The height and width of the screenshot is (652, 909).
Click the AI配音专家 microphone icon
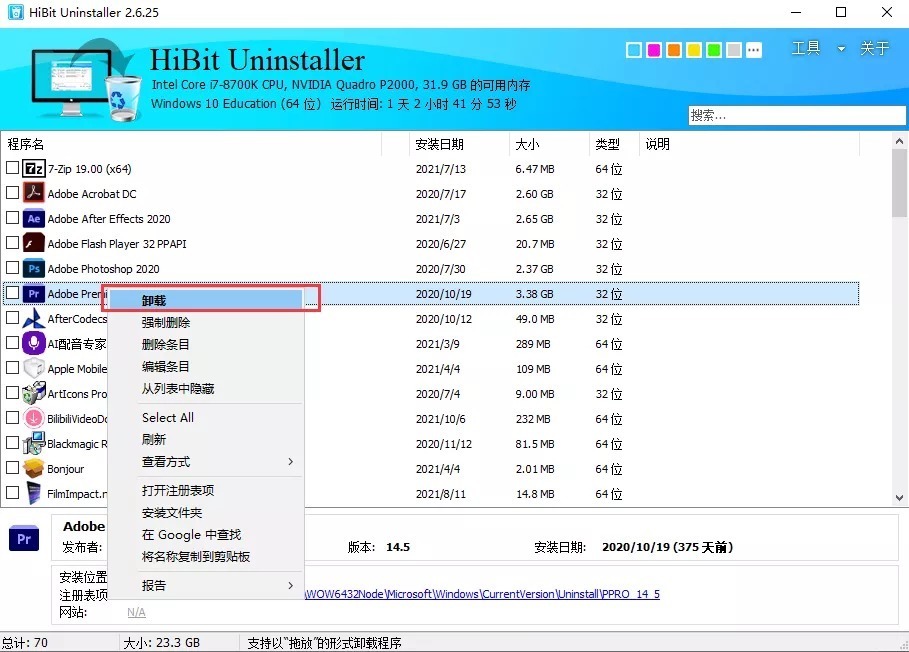34,344
